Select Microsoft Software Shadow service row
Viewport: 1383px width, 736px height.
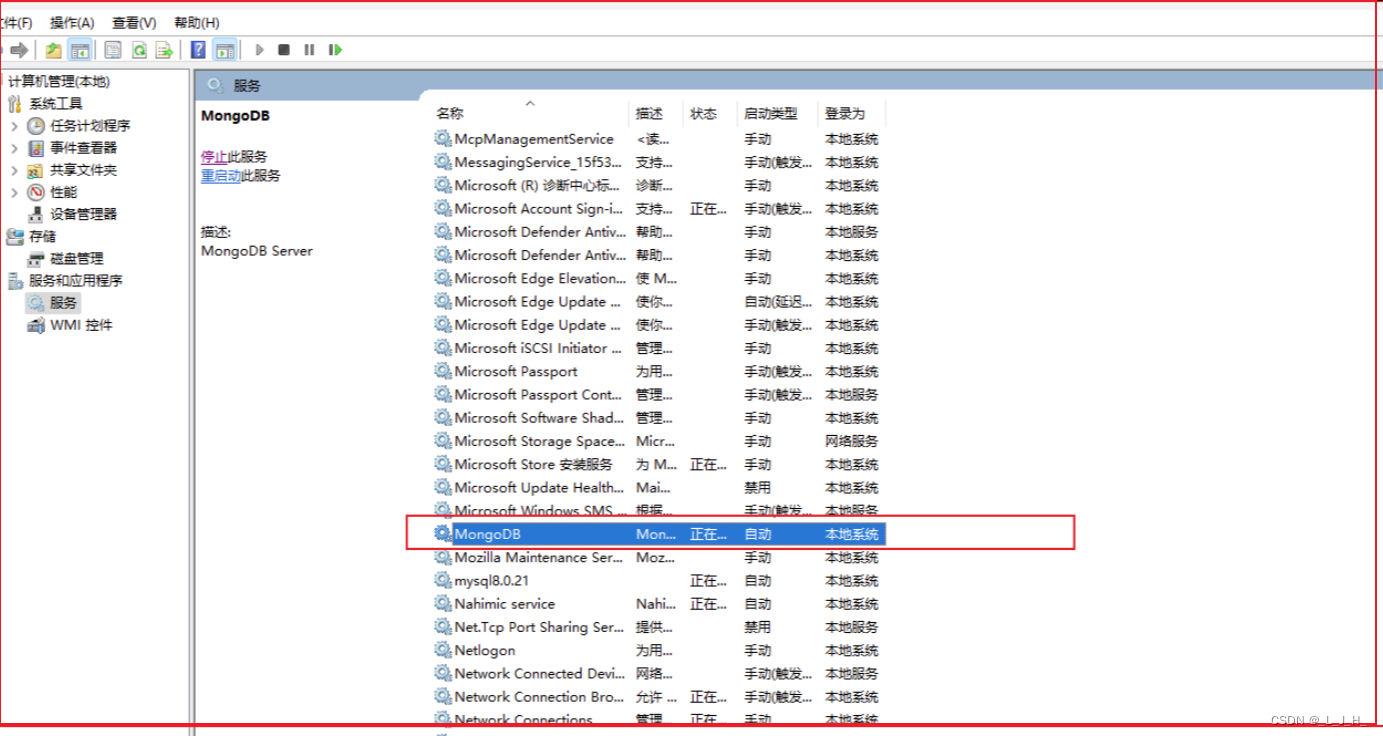[x=659, y=418]
